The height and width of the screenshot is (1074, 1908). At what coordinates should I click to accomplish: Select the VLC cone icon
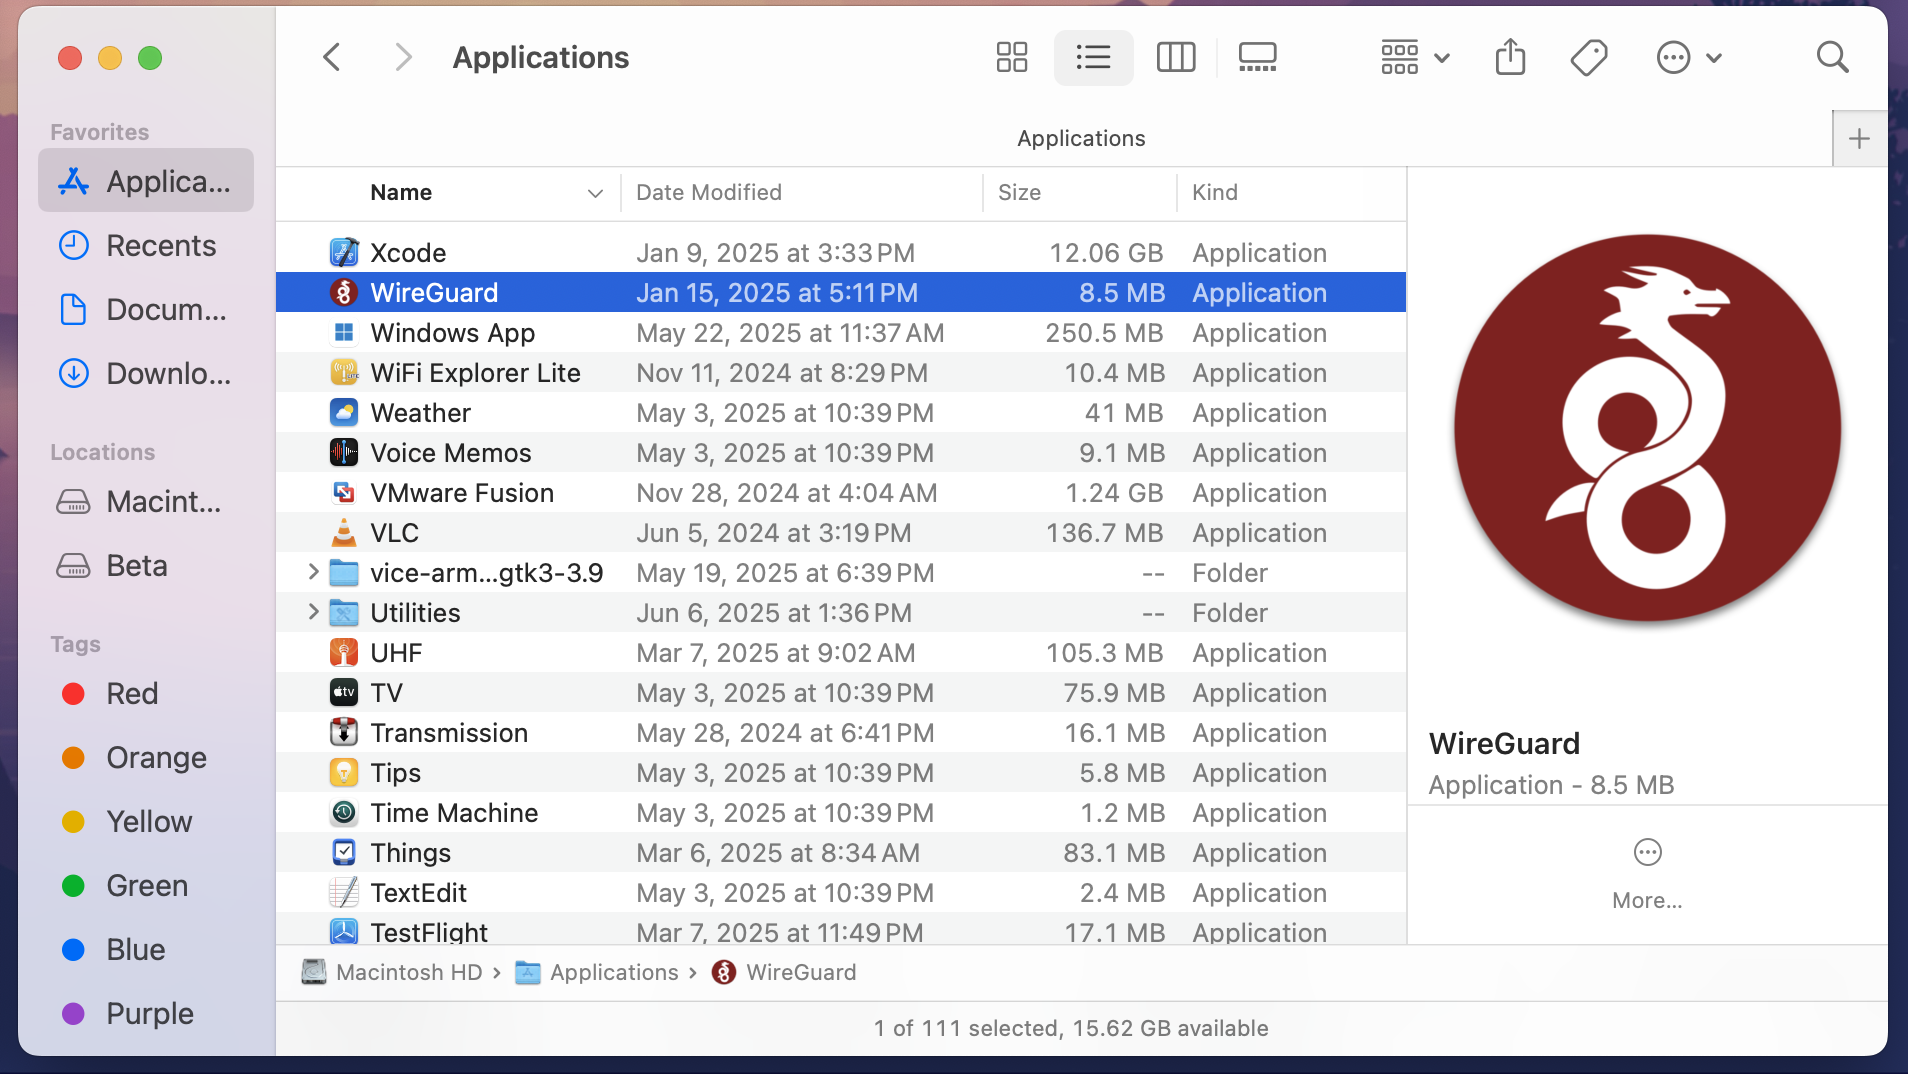point(344,532)
